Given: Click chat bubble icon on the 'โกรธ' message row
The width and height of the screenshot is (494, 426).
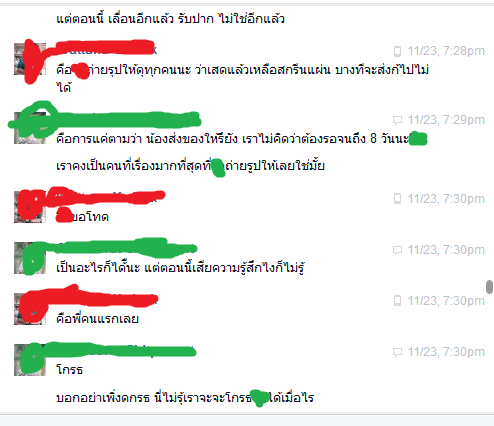Looking at the screenshot, I should pyautogui.click(x=397, y=352).
